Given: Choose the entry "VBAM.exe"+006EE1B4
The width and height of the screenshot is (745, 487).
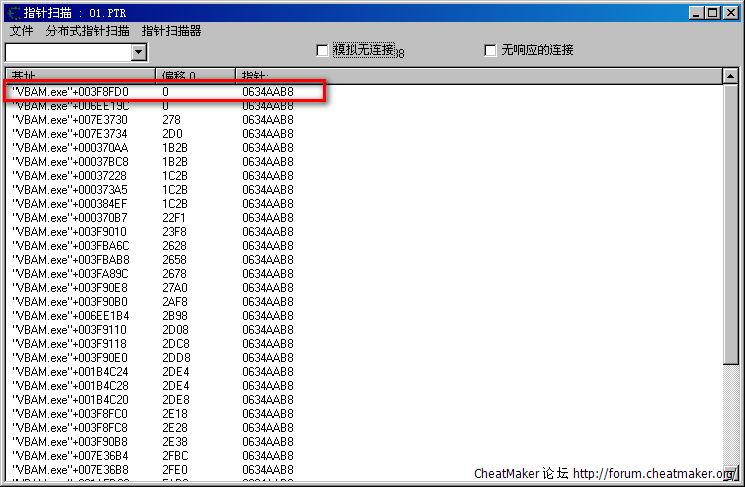Looking at the screenshot, I should click(x=70, y=315).
